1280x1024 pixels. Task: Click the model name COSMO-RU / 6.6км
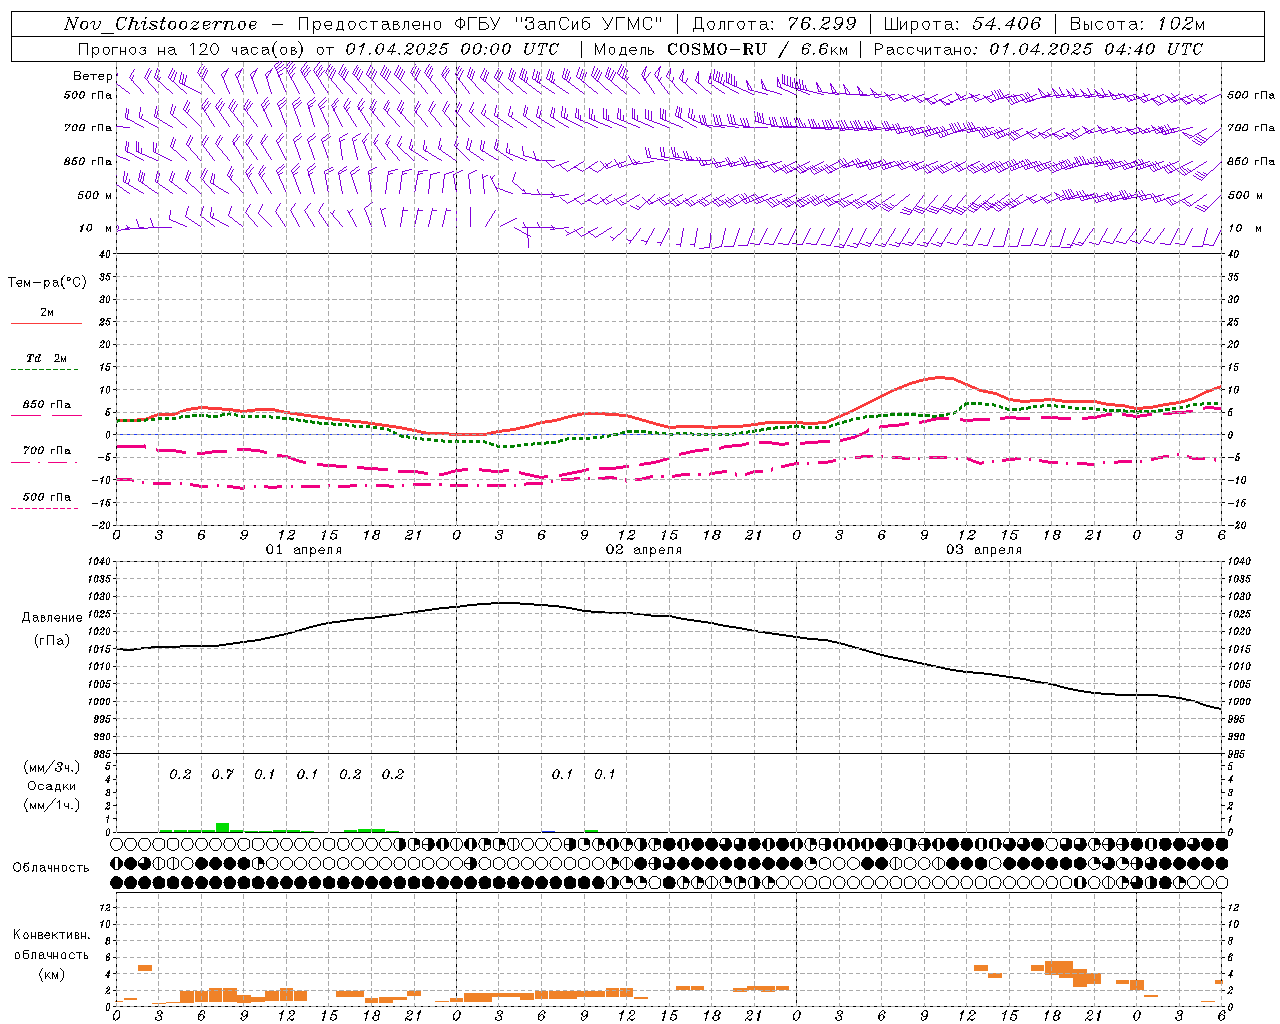coord(757,49)
